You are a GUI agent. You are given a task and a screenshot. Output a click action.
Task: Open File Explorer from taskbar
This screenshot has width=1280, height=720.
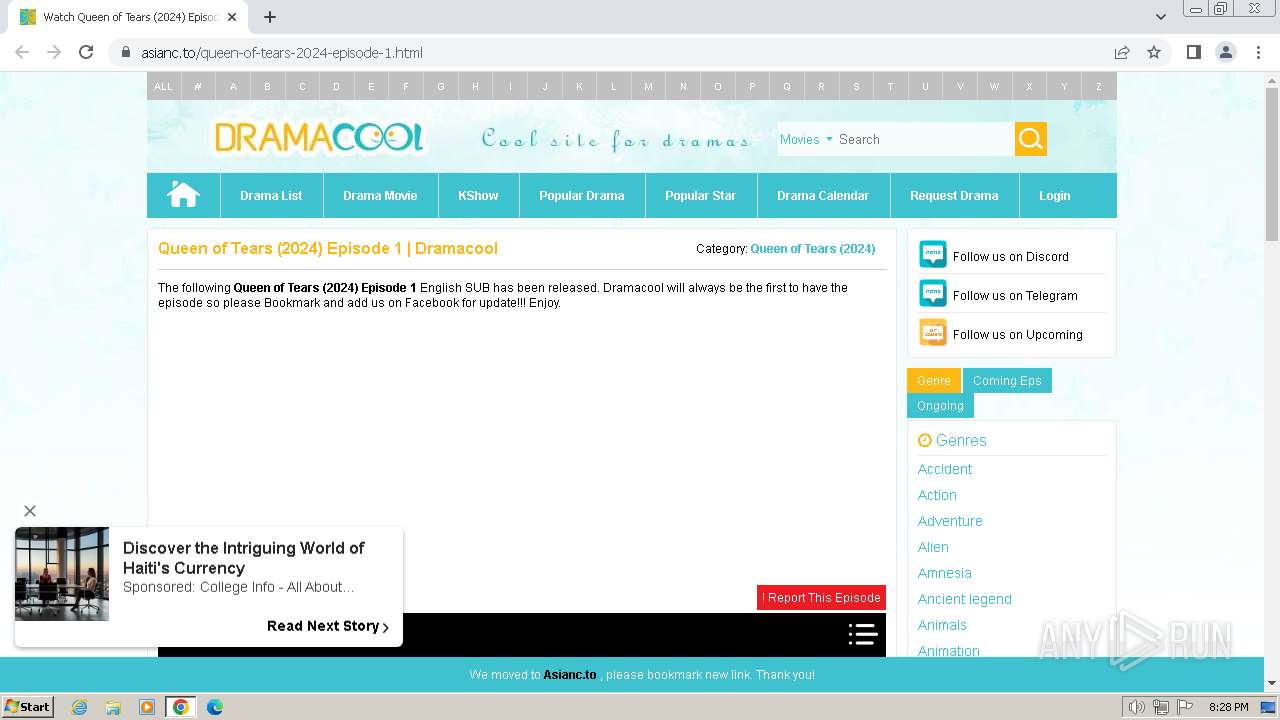(x=113, y=707)
